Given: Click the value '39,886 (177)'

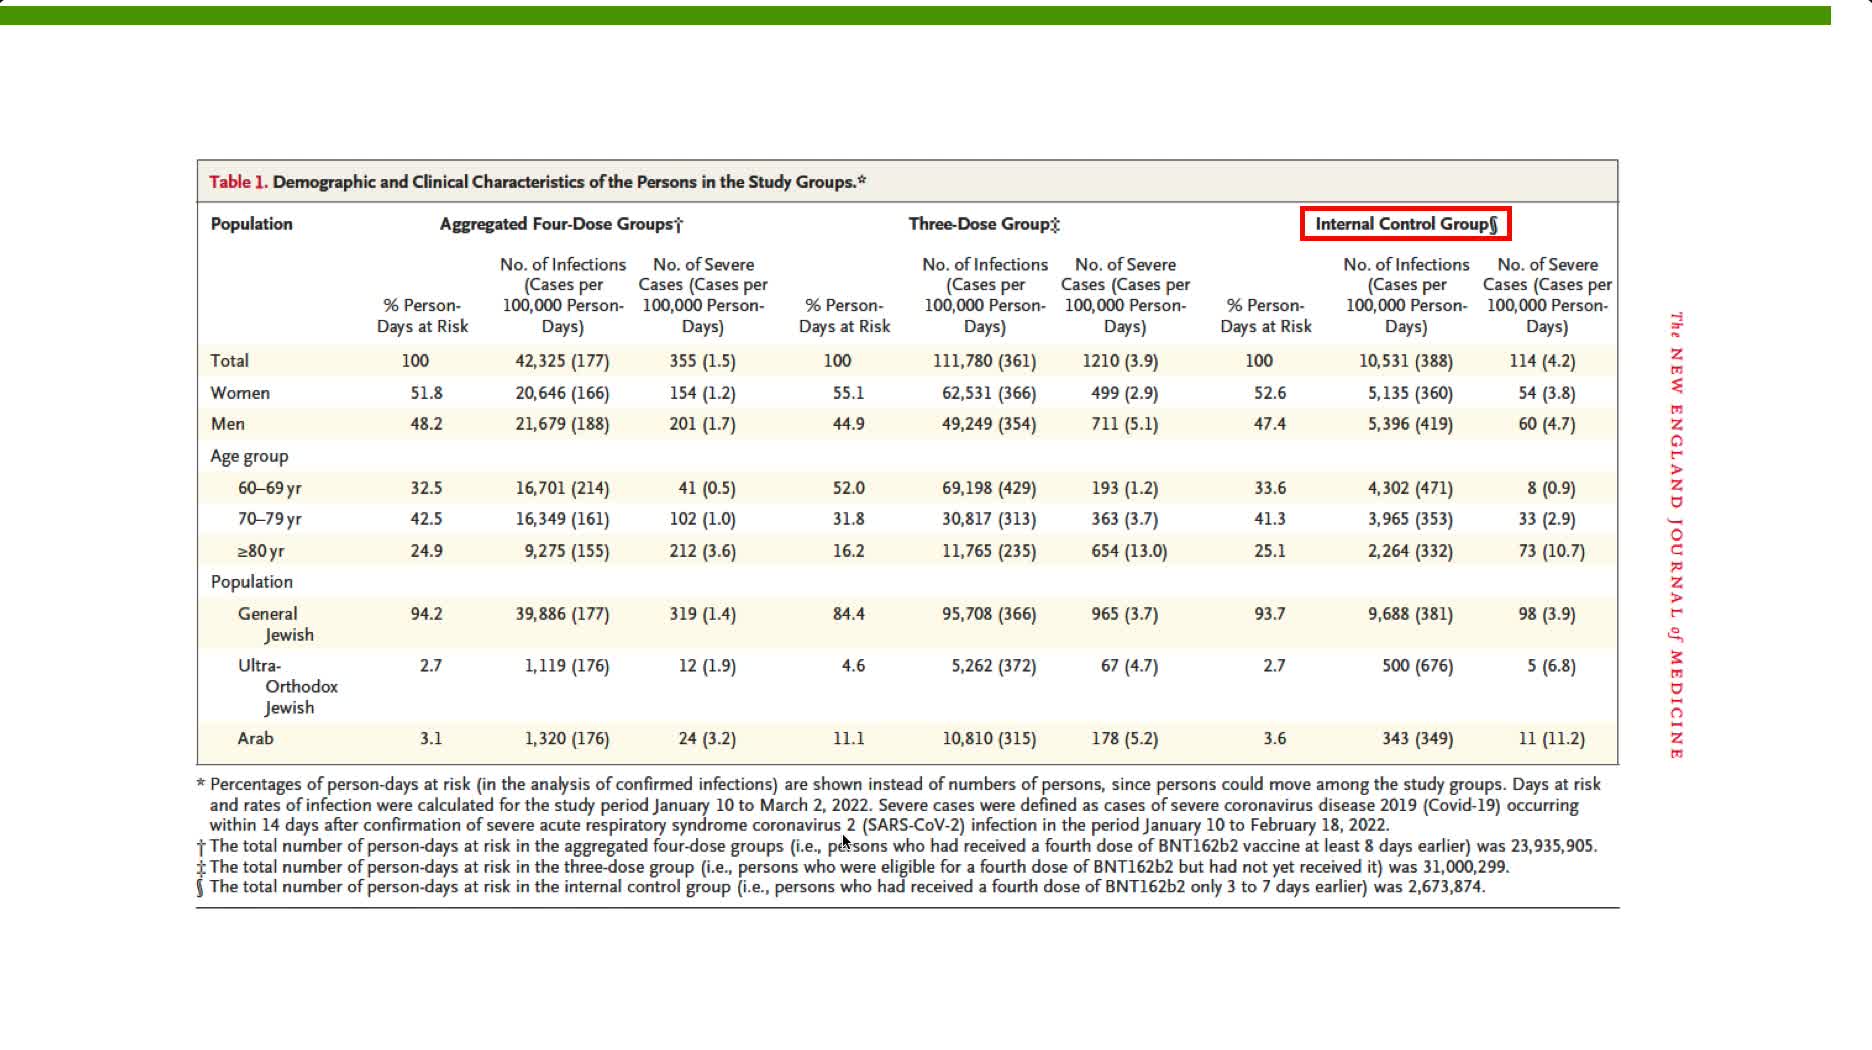Looking at the screenshot, I should click(x=562, y=614).
